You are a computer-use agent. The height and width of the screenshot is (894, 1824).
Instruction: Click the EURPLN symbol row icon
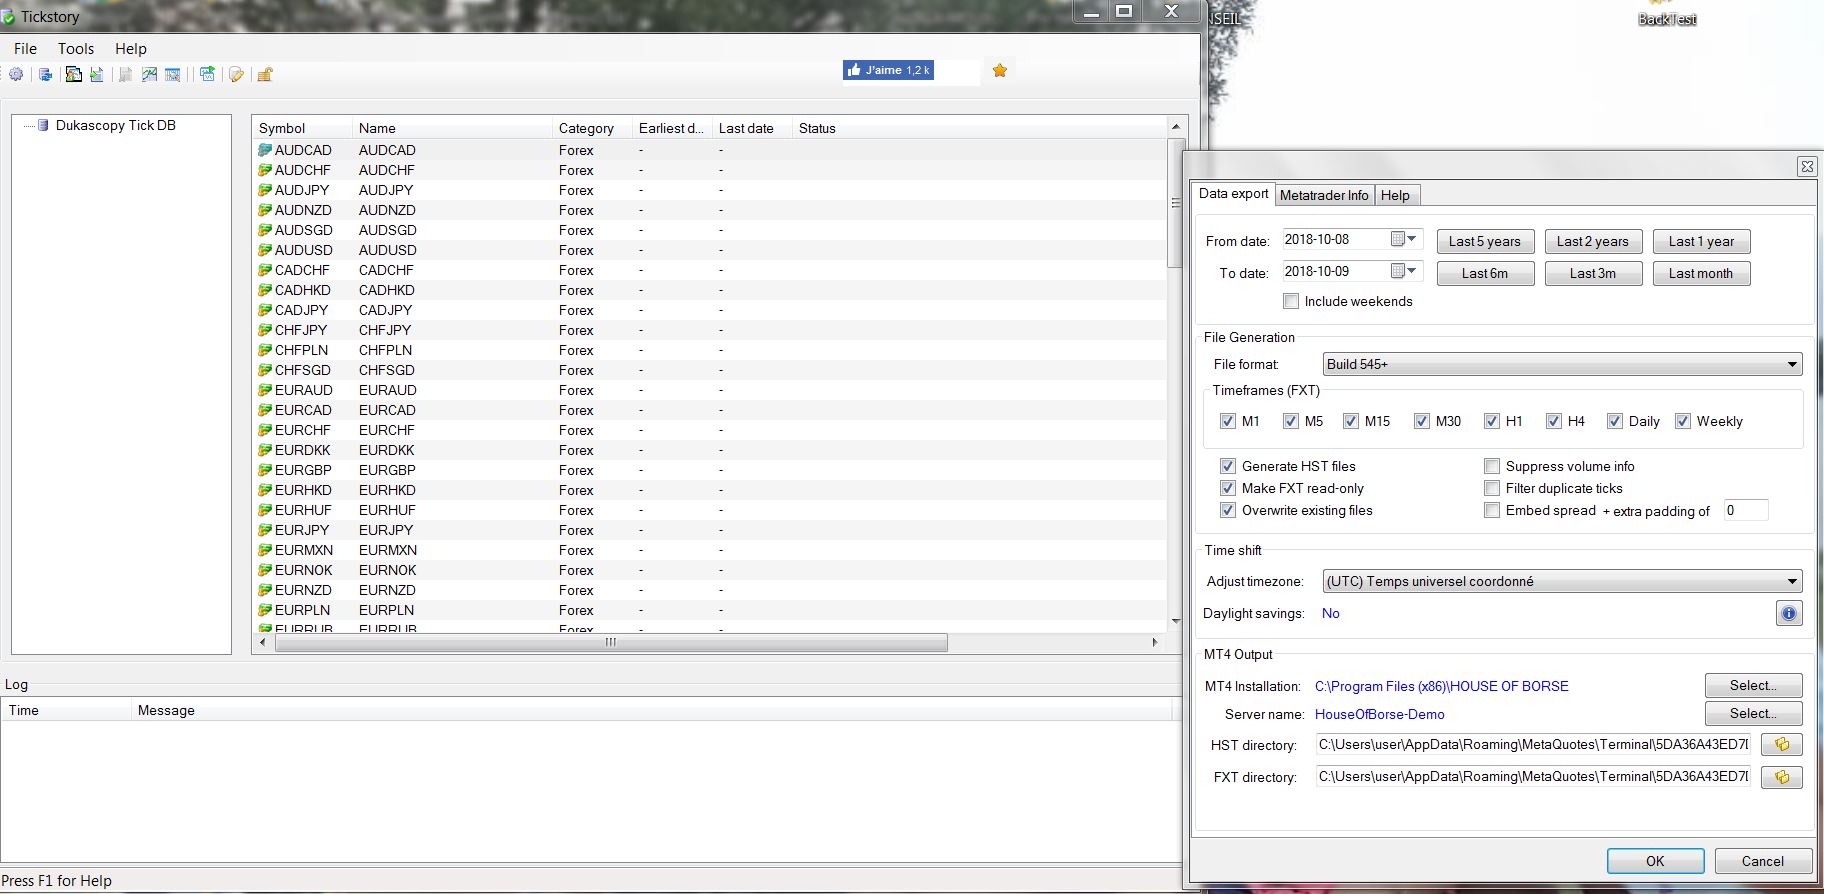coord(265,610)
